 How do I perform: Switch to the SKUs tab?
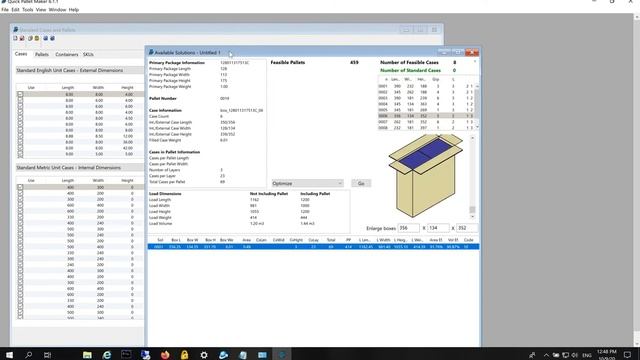pyautogui.click(x=88, y=54)
